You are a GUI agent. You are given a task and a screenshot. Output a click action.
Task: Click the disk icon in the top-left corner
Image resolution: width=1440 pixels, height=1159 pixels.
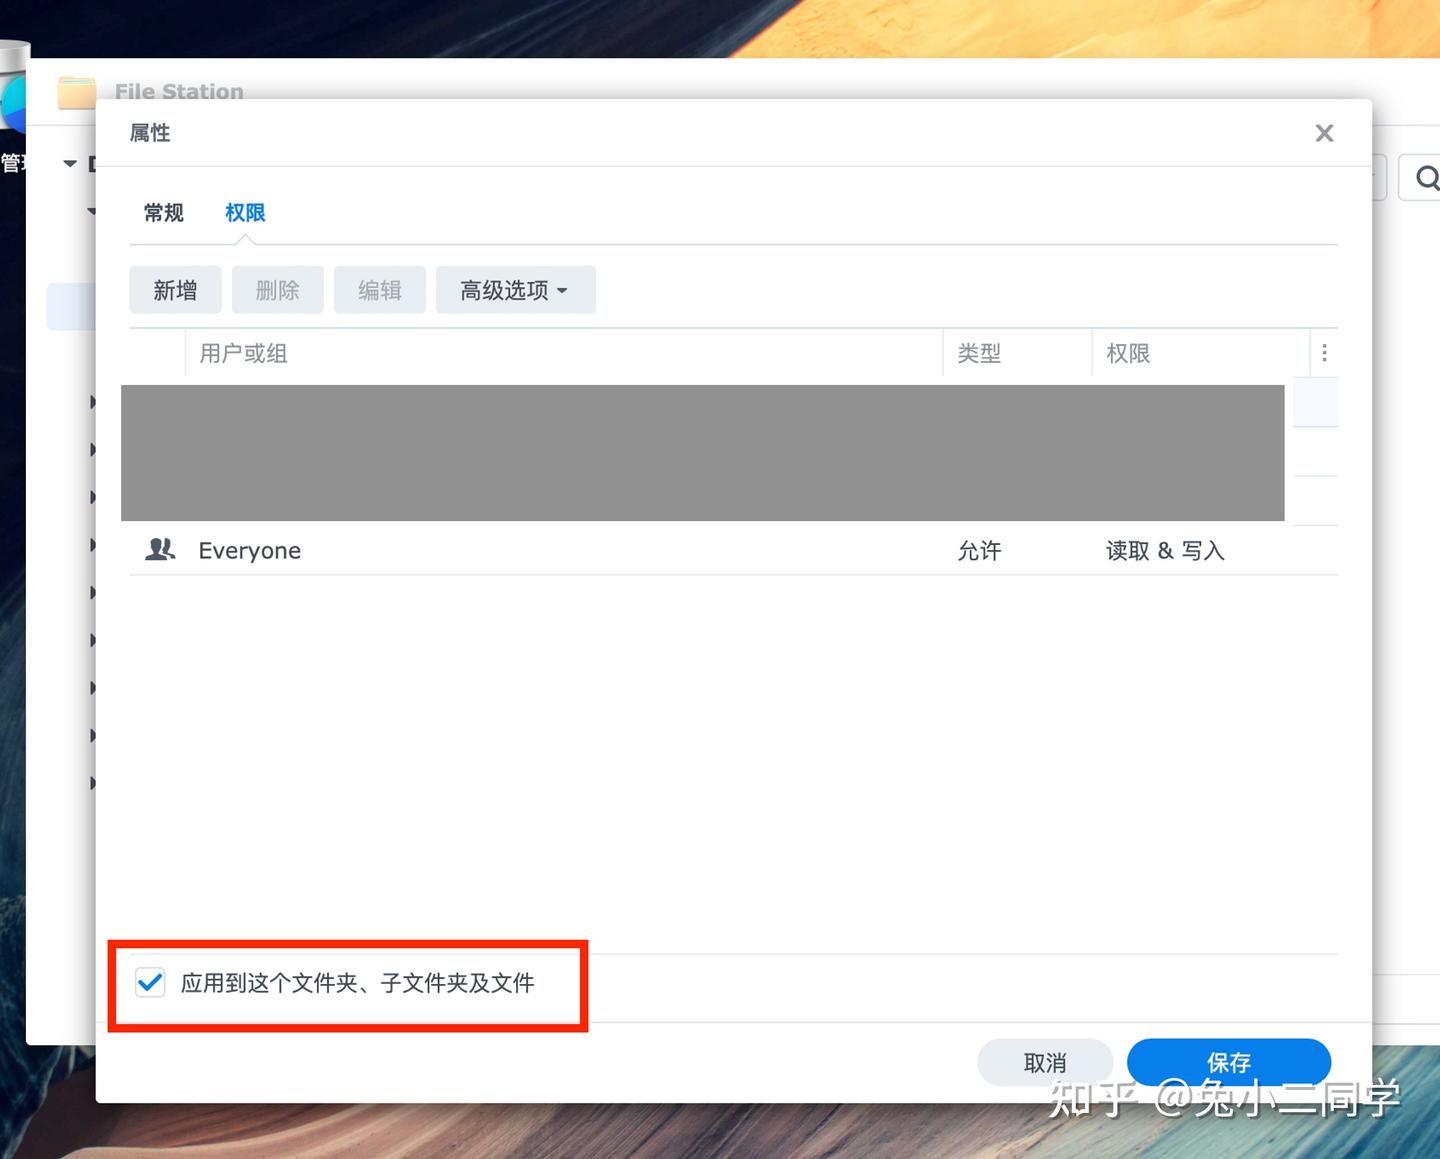12,95
